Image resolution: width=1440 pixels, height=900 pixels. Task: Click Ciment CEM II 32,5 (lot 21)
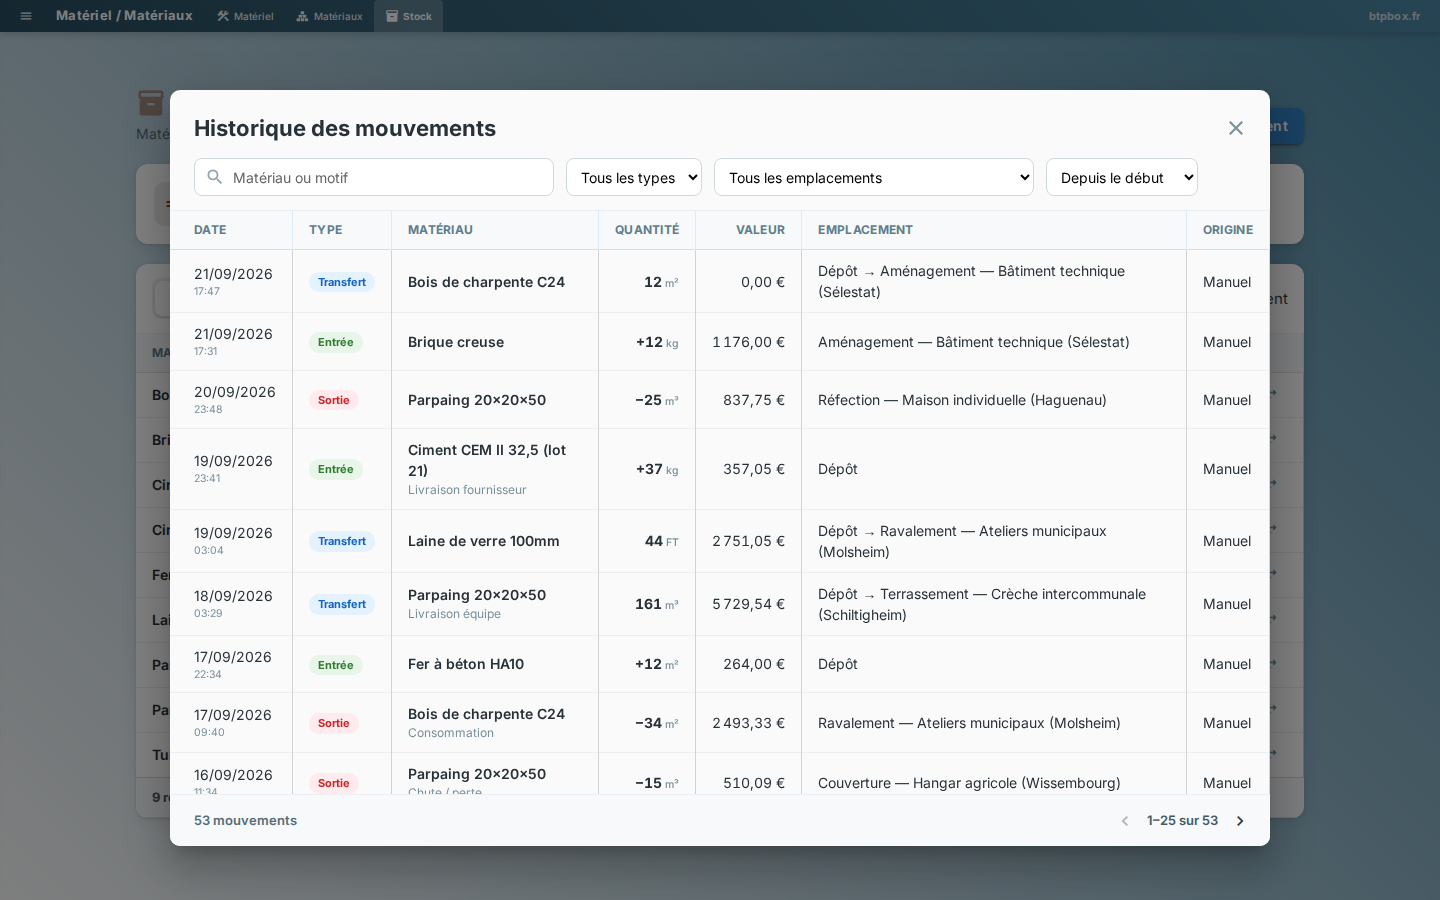click(x=487, y=460)
